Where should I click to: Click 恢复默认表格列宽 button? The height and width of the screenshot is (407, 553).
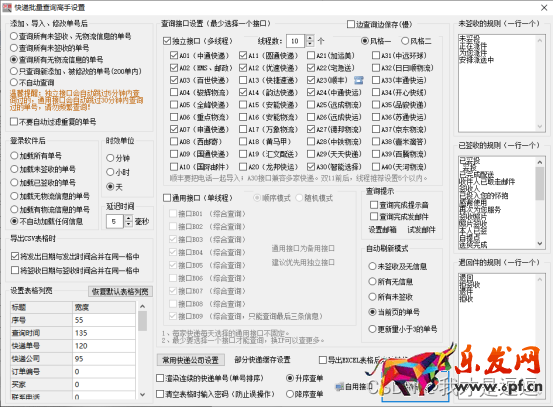coord(120,291)
